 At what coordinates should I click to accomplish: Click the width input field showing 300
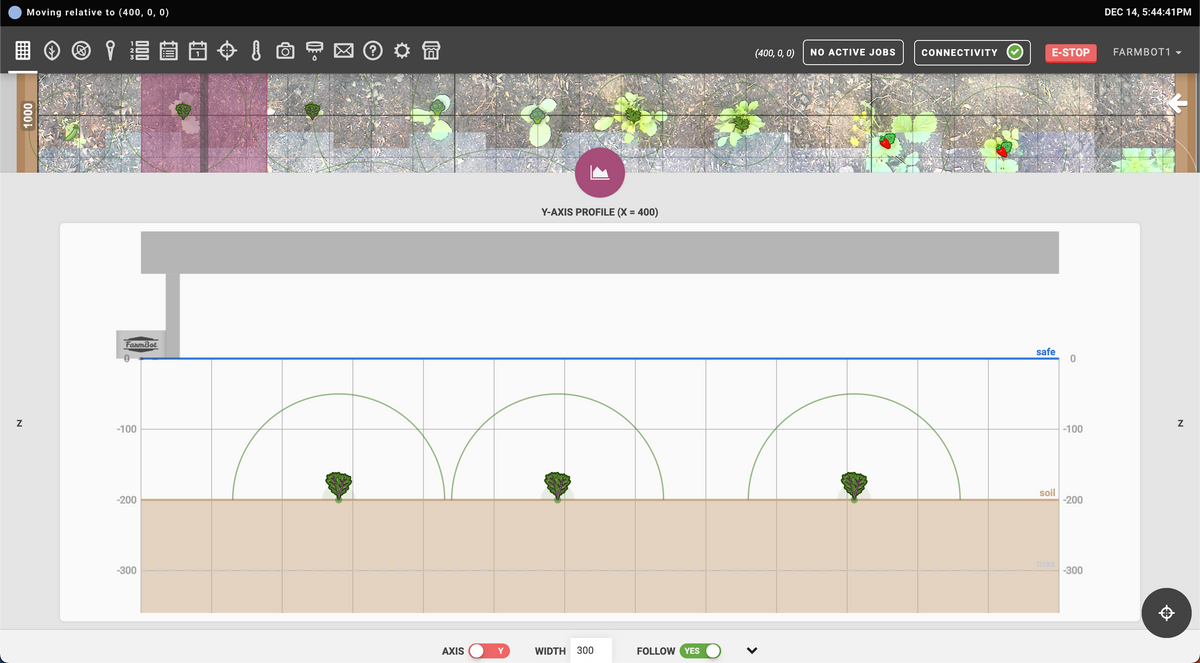click(591, 650)
